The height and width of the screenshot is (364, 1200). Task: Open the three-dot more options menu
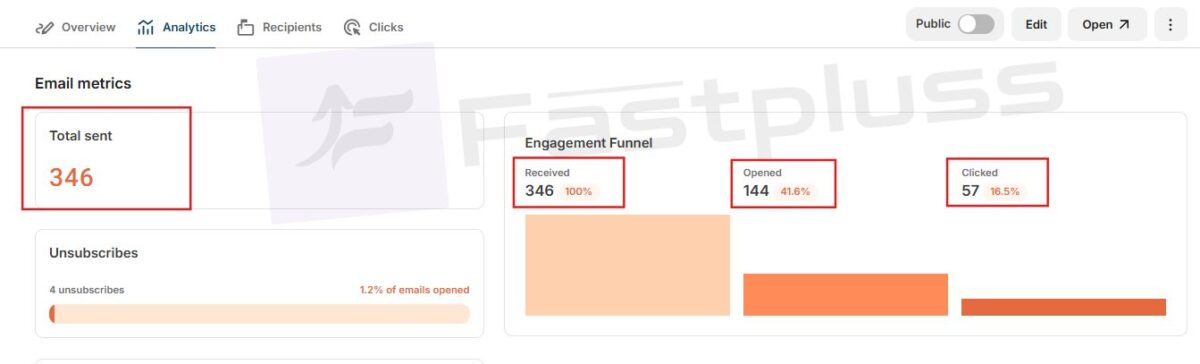pos(1170,25)
